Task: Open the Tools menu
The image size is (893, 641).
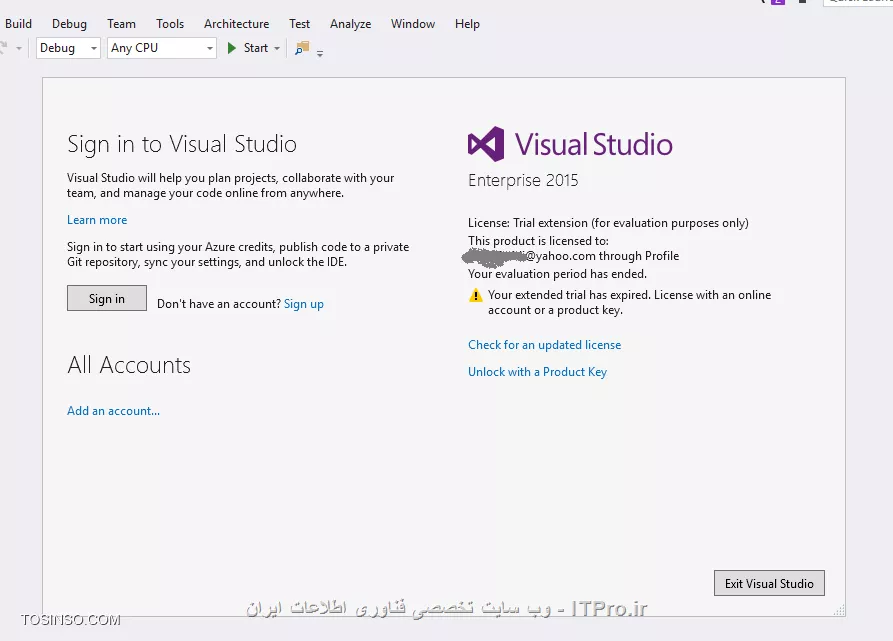Action: [170, 24]
